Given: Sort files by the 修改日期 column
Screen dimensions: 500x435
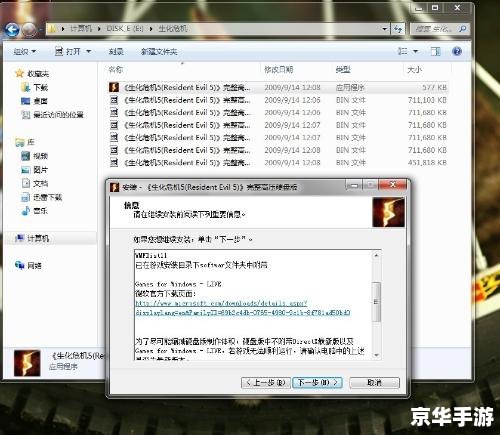Looking at the screenshot, I should pyautogui.click(x=278, y=69).
